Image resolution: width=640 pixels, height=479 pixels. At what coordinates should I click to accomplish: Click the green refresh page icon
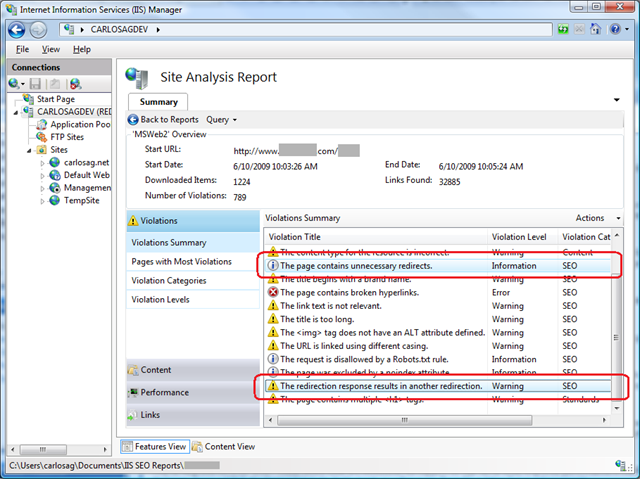[563, 29]
